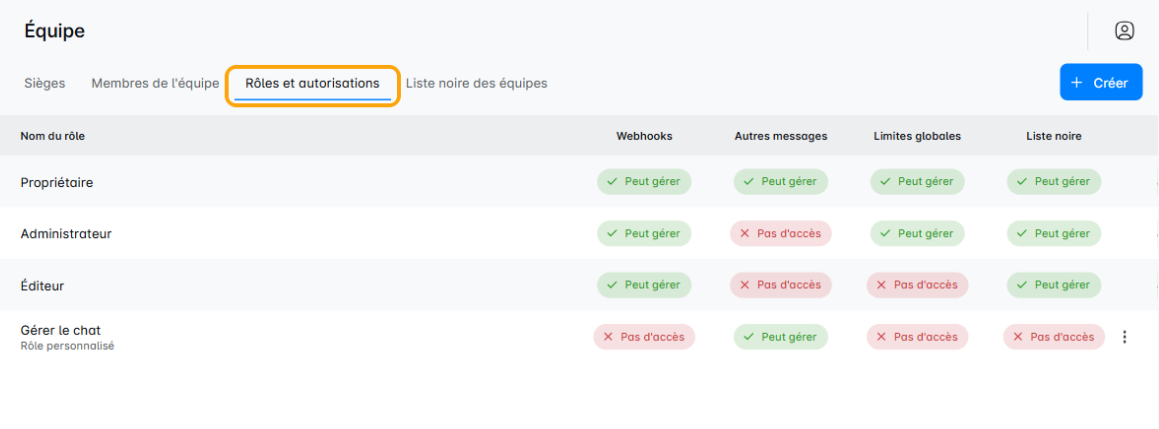Switch to the Sièges tab

point(45,83)
